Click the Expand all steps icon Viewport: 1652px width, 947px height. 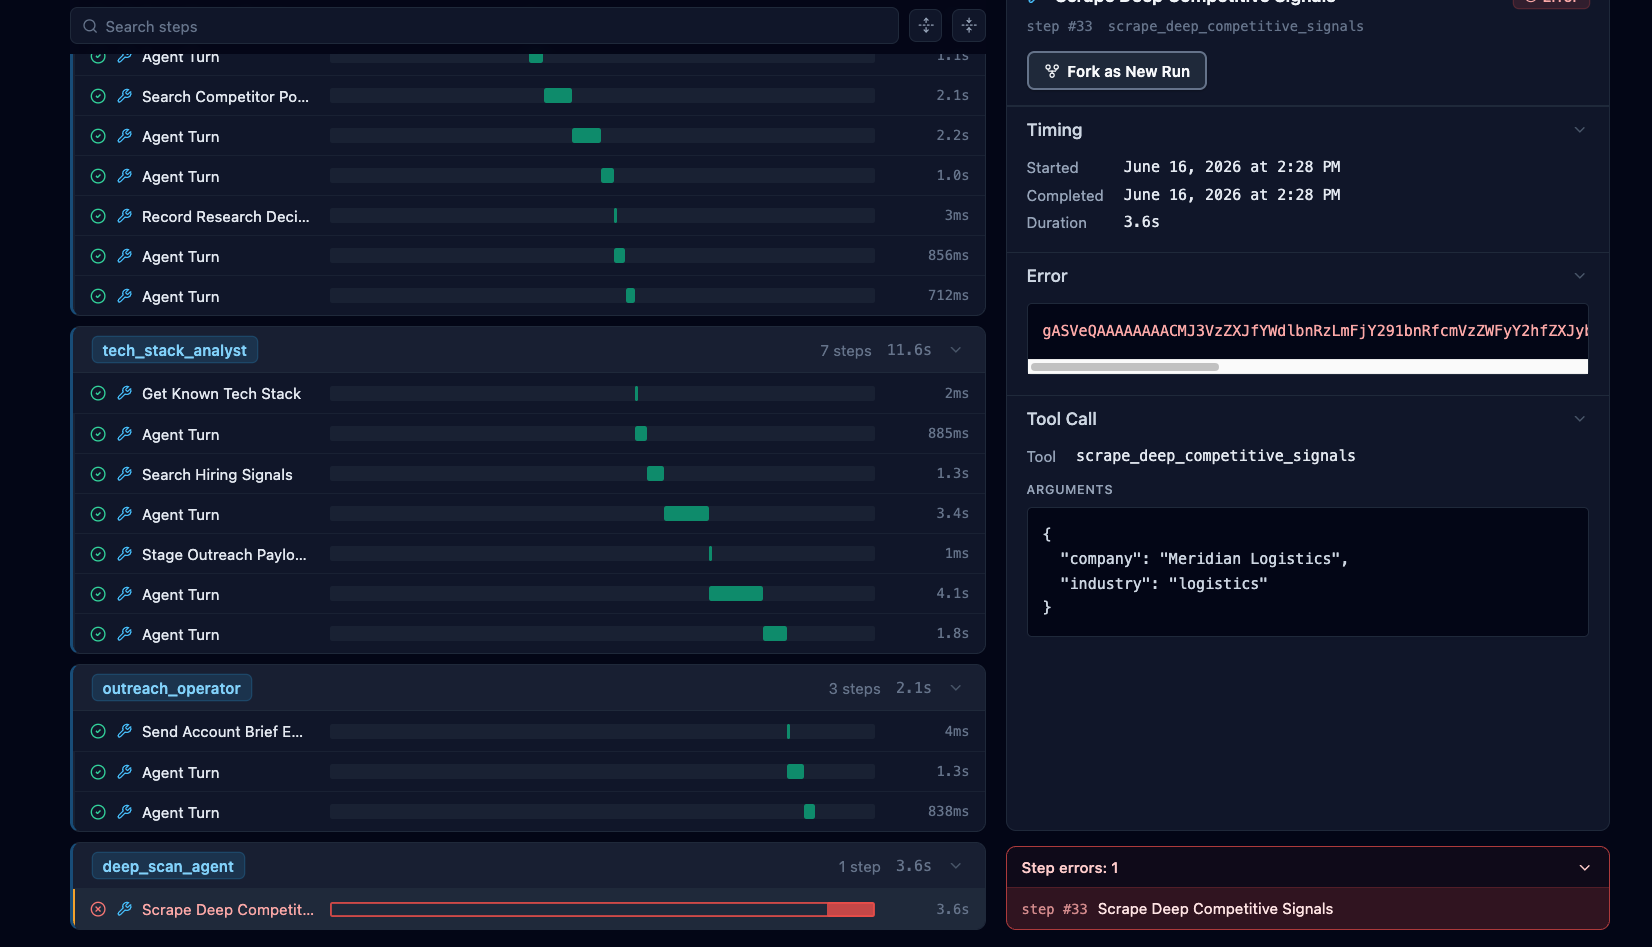(926, 26)
